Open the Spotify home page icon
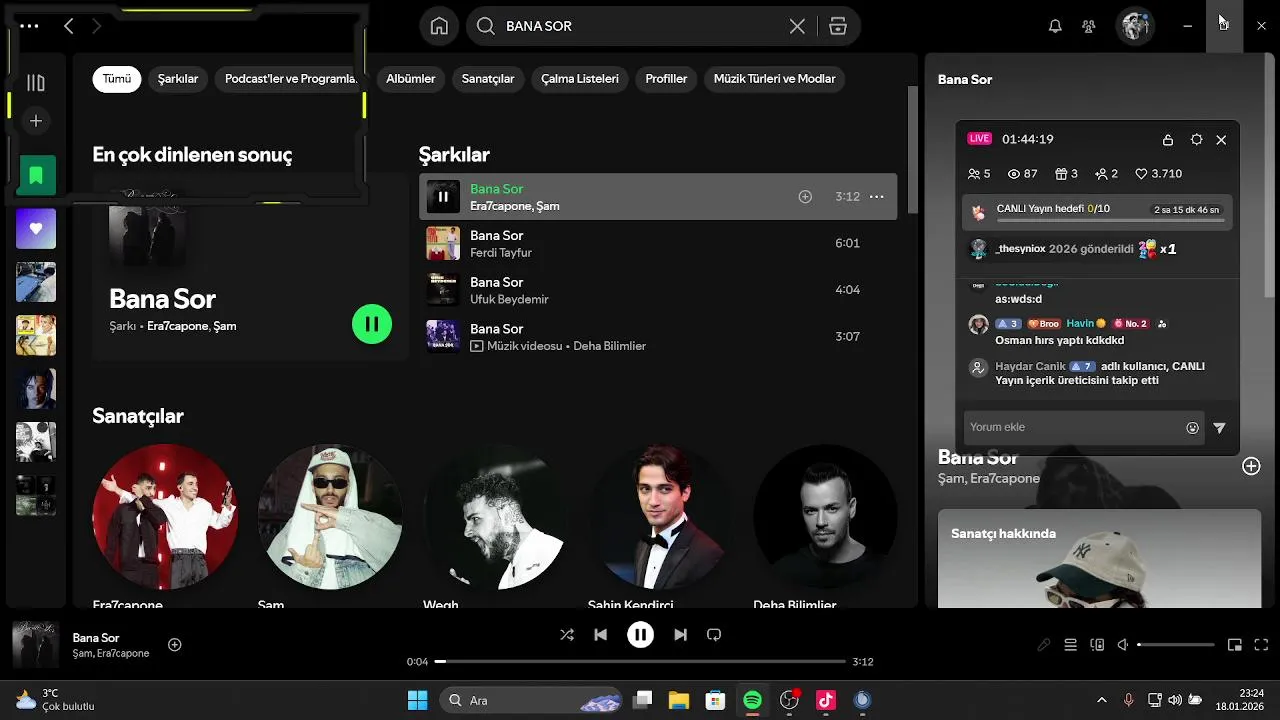Image resolution: width=1280 pixels, height=720 pixels. (439, 26)
